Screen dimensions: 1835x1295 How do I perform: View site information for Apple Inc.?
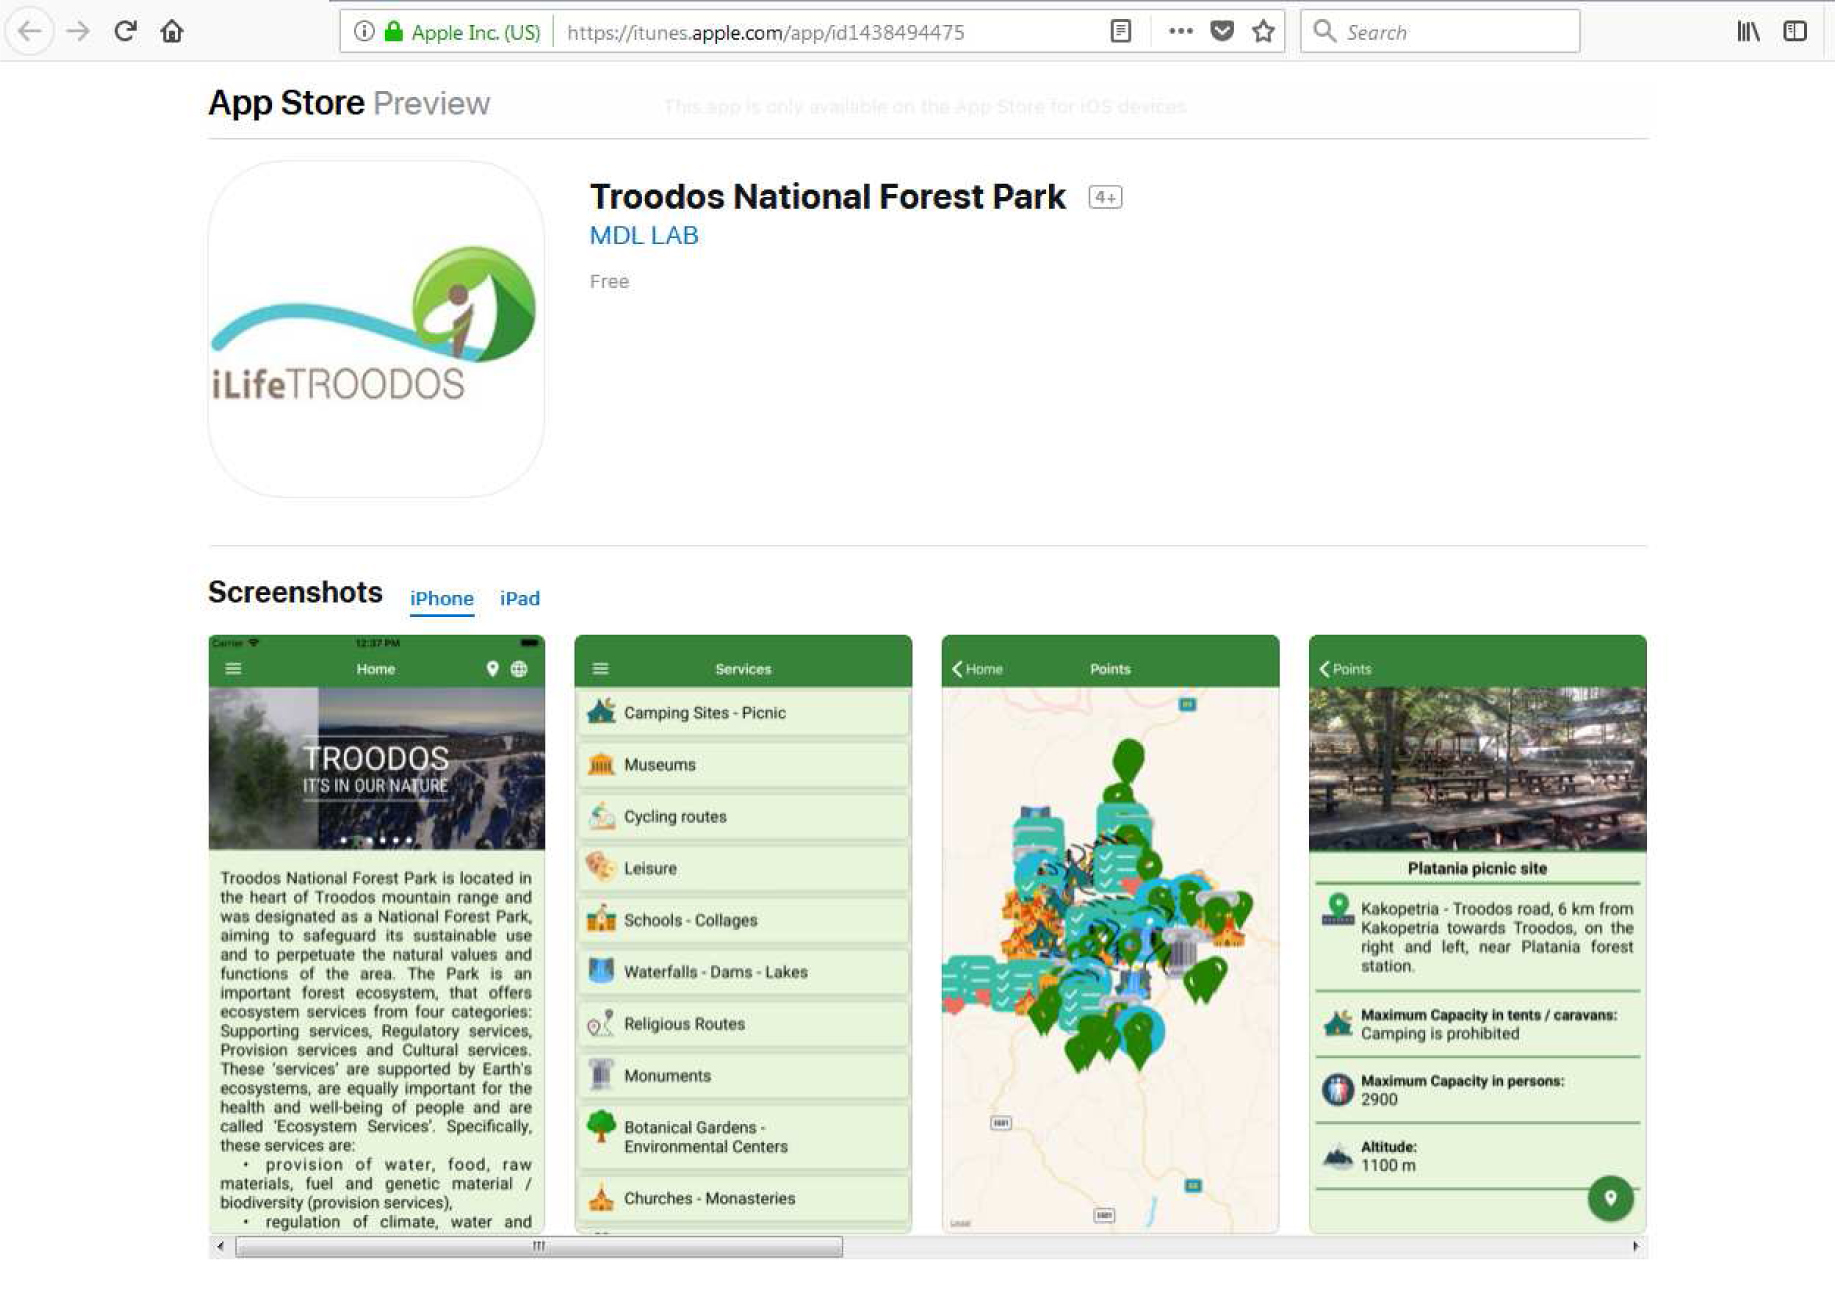[364, 31]
